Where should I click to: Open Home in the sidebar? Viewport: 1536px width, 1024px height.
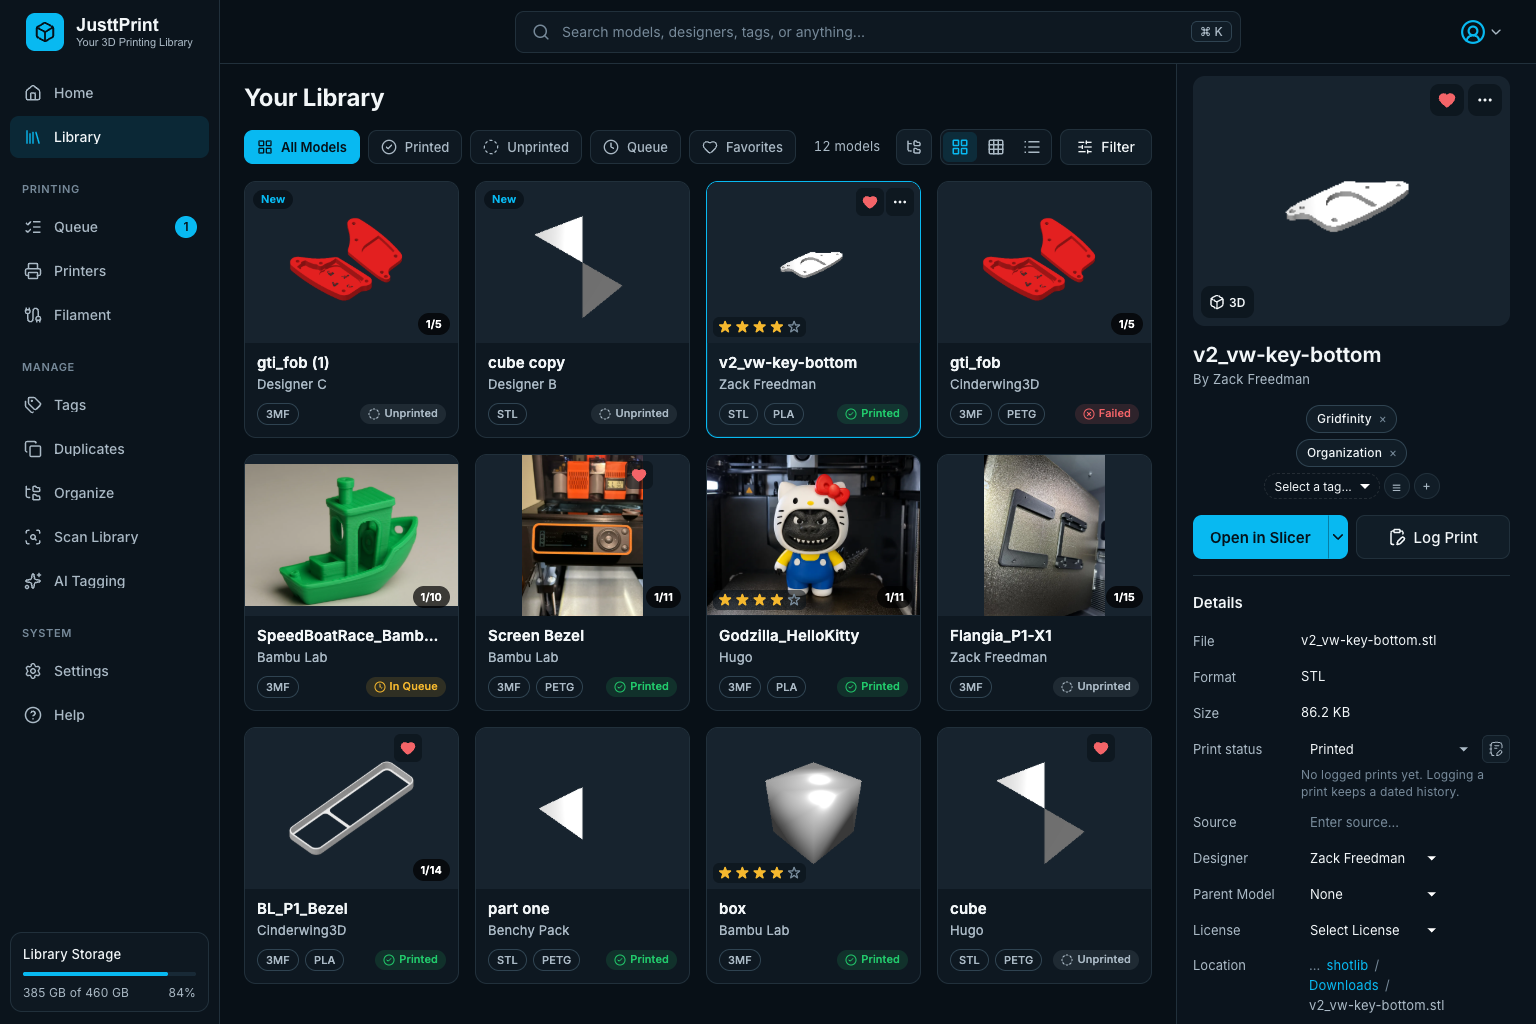(109, 93)
